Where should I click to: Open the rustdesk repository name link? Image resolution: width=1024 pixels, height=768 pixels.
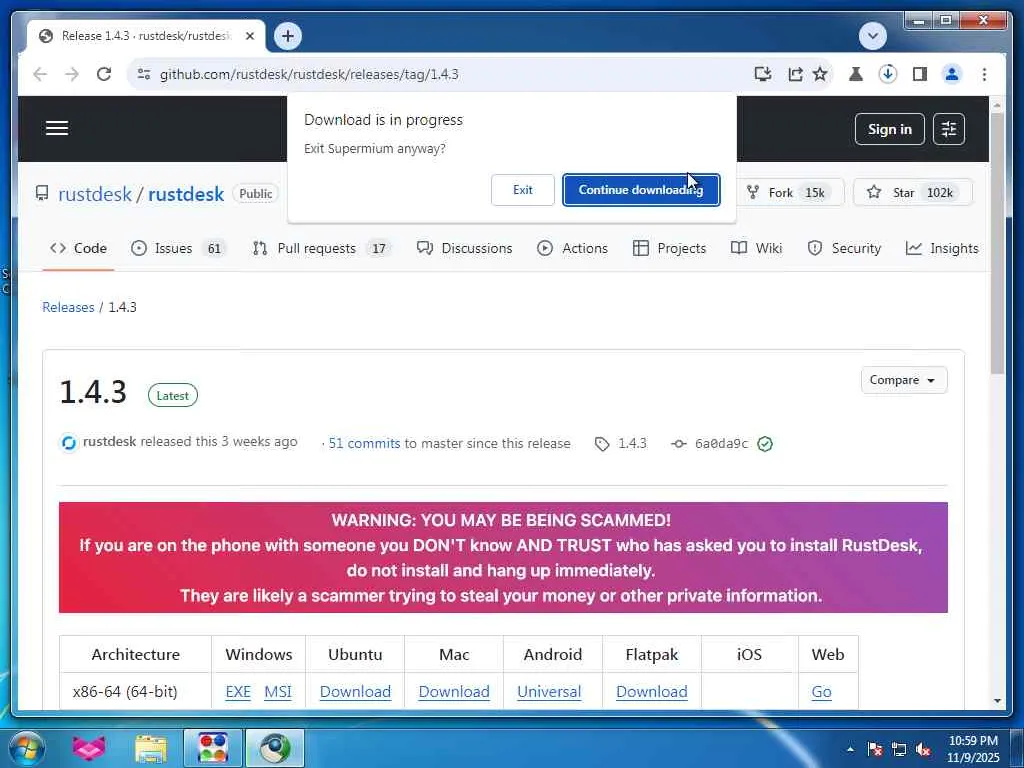pyautogui.click(x=186, y=194)
